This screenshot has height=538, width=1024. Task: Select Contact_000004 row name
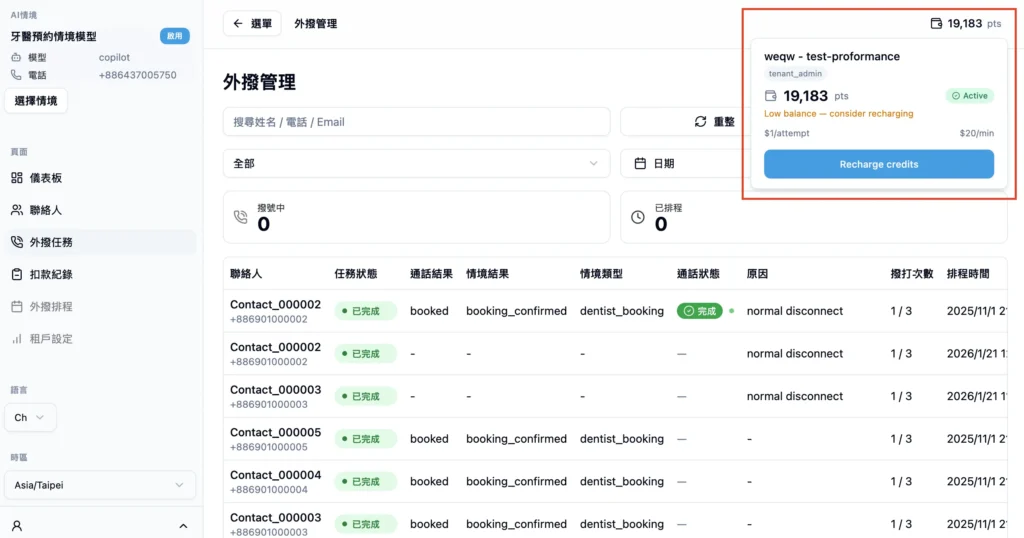276,475
